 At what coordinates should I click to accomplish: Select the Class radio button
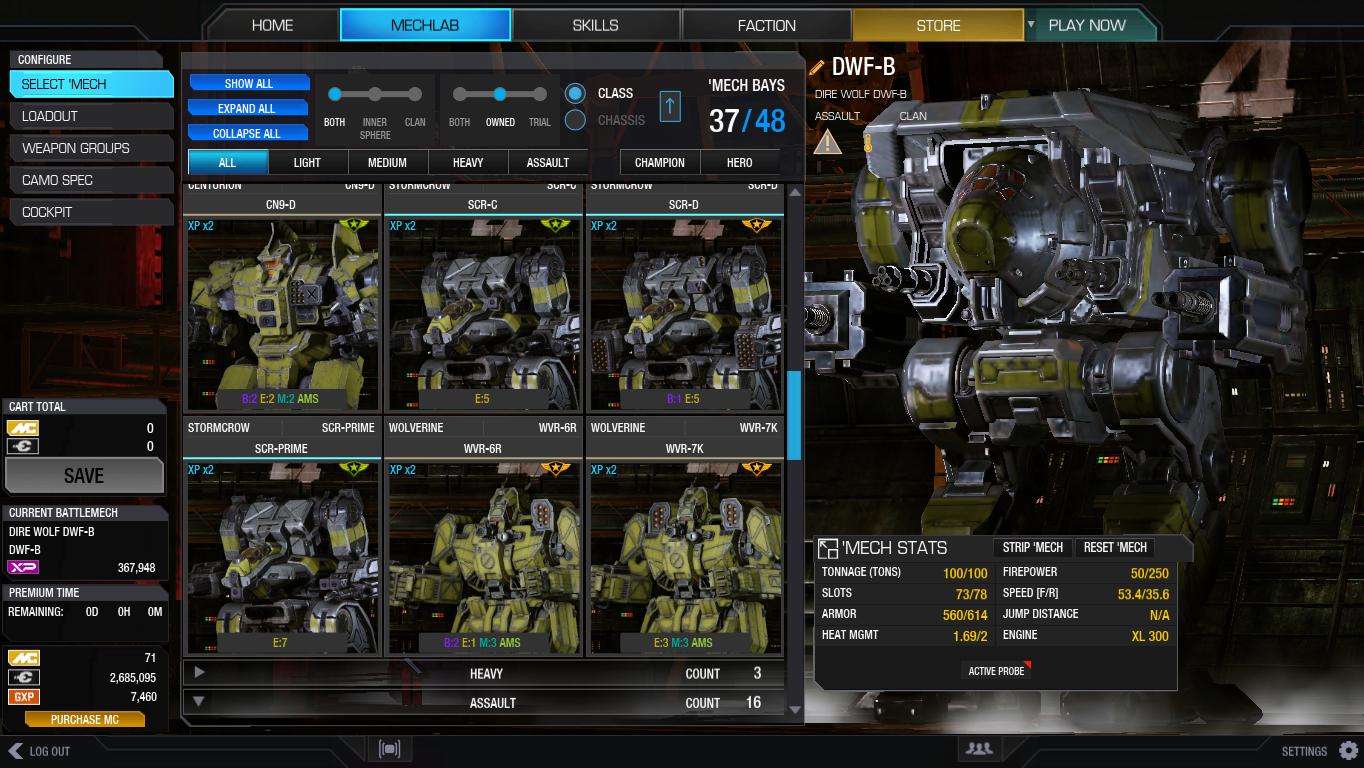pyautogui.click(x=575, y=93)
